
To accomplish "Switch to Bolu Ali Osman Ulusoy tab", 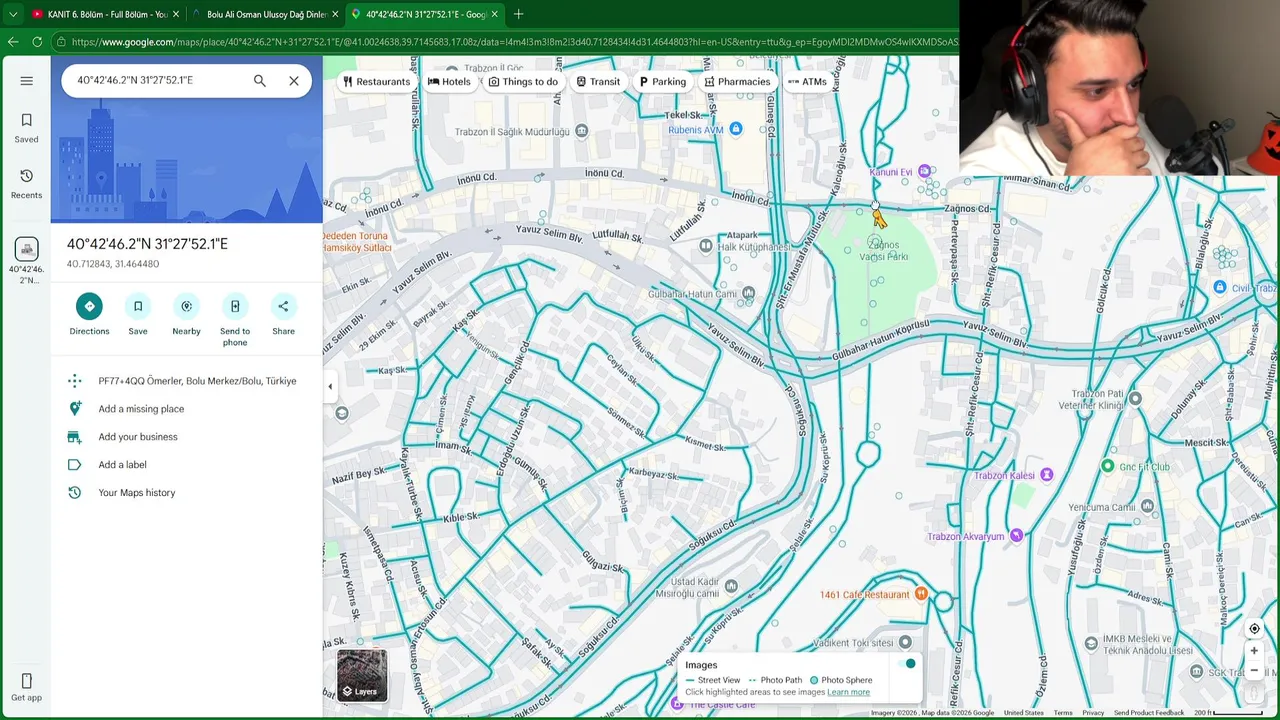I will [x=265, y=14].
